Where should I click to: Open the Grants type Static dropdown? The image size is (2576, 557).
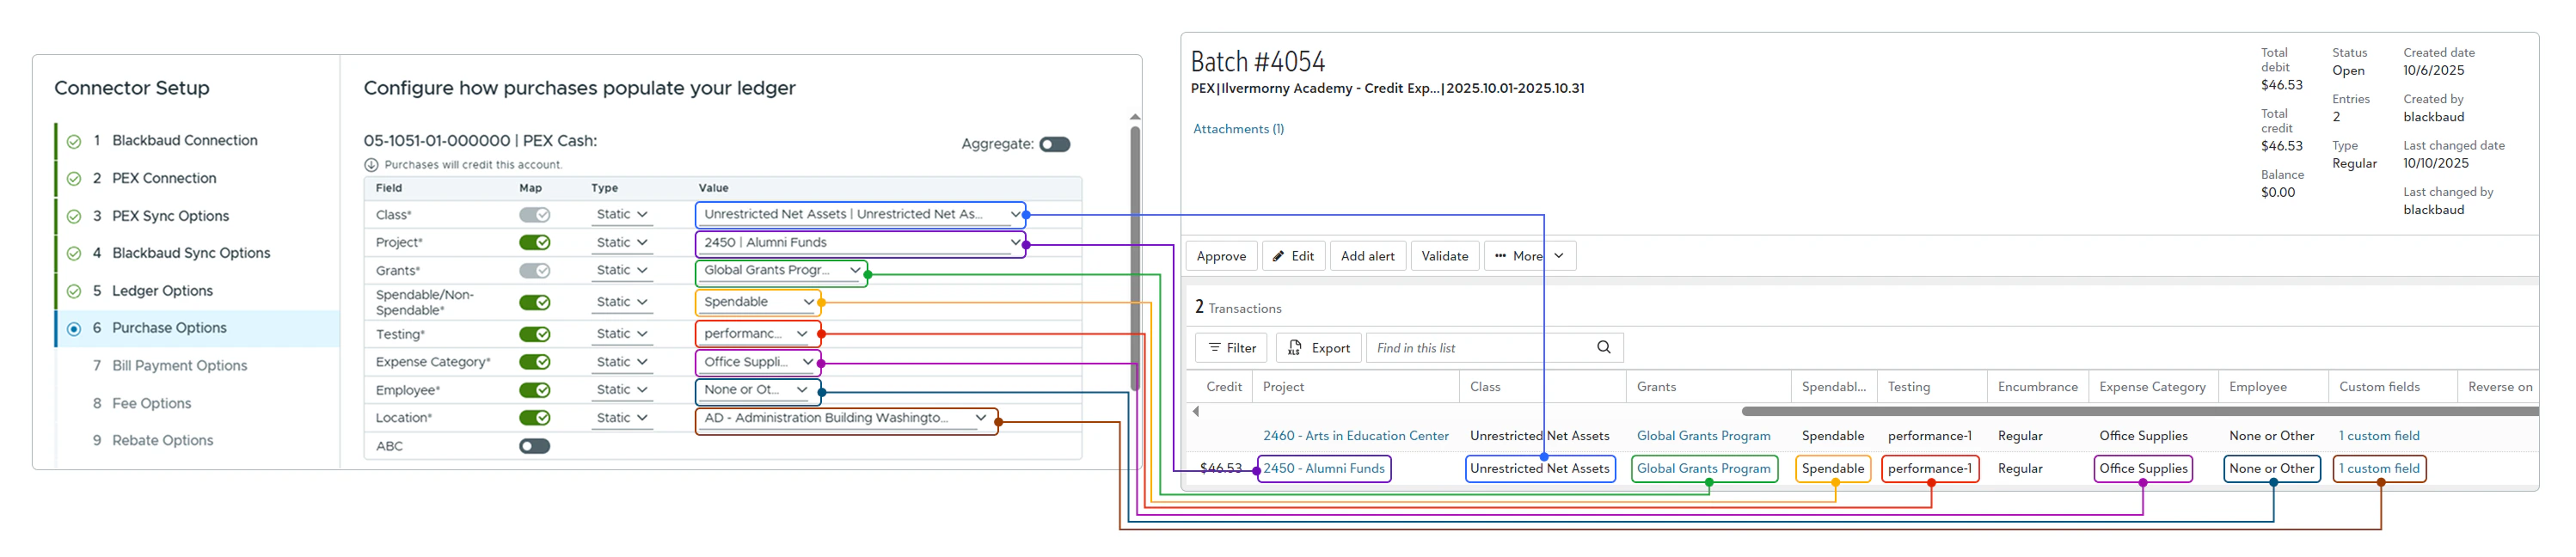[x=621, y=270]
